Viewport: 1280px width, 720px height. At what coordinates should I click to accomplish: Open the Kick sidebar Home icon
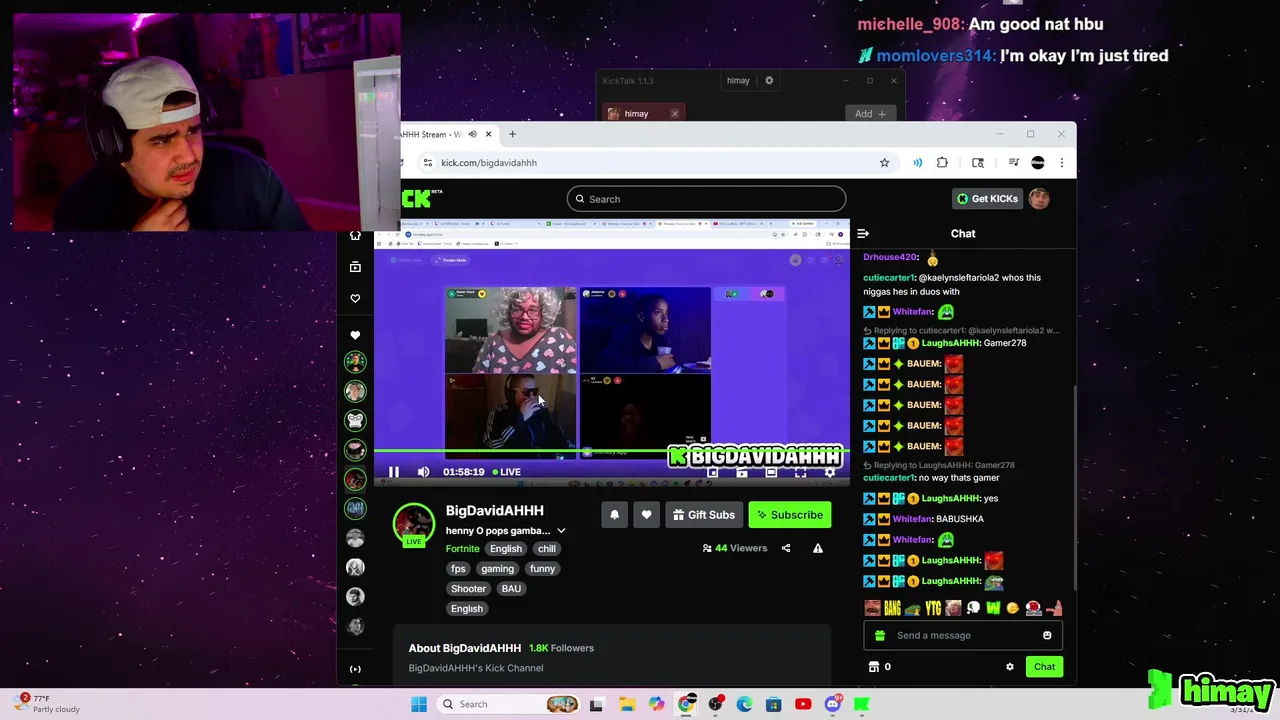click(355, 236)
